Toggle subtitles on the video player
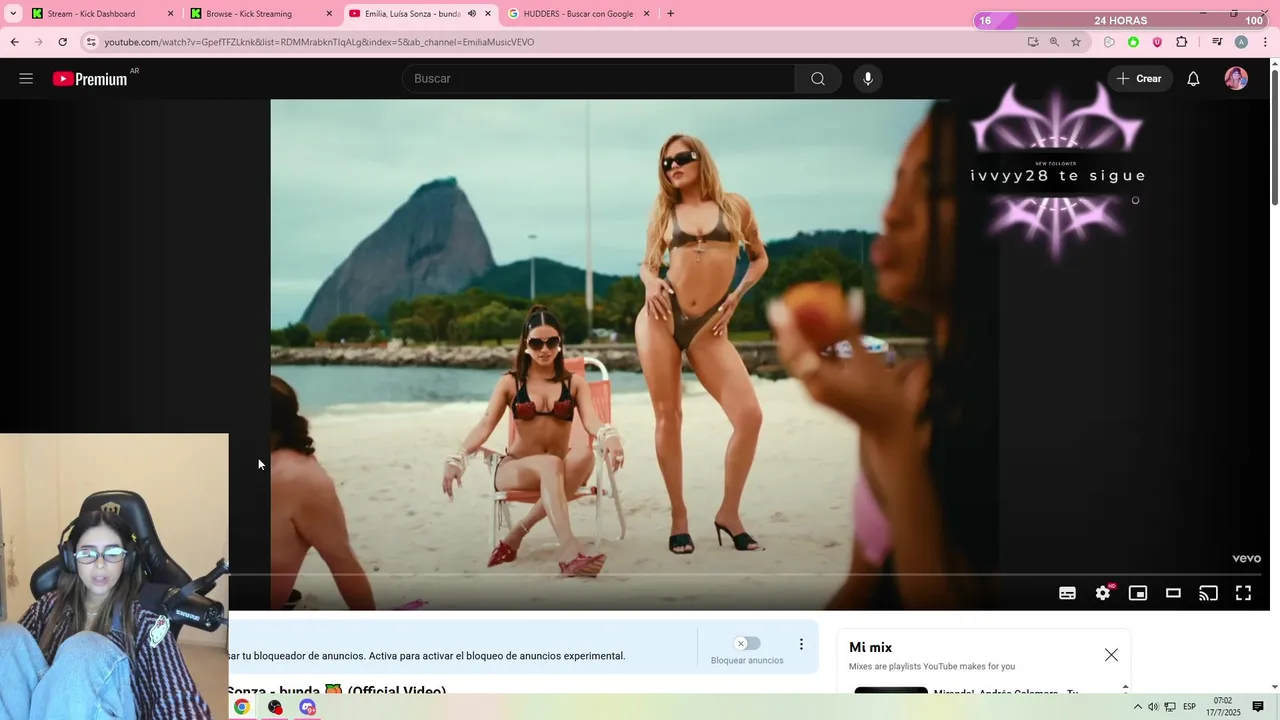The width and height of the screenshot is (1280, 720). (x=1067, y=593)
